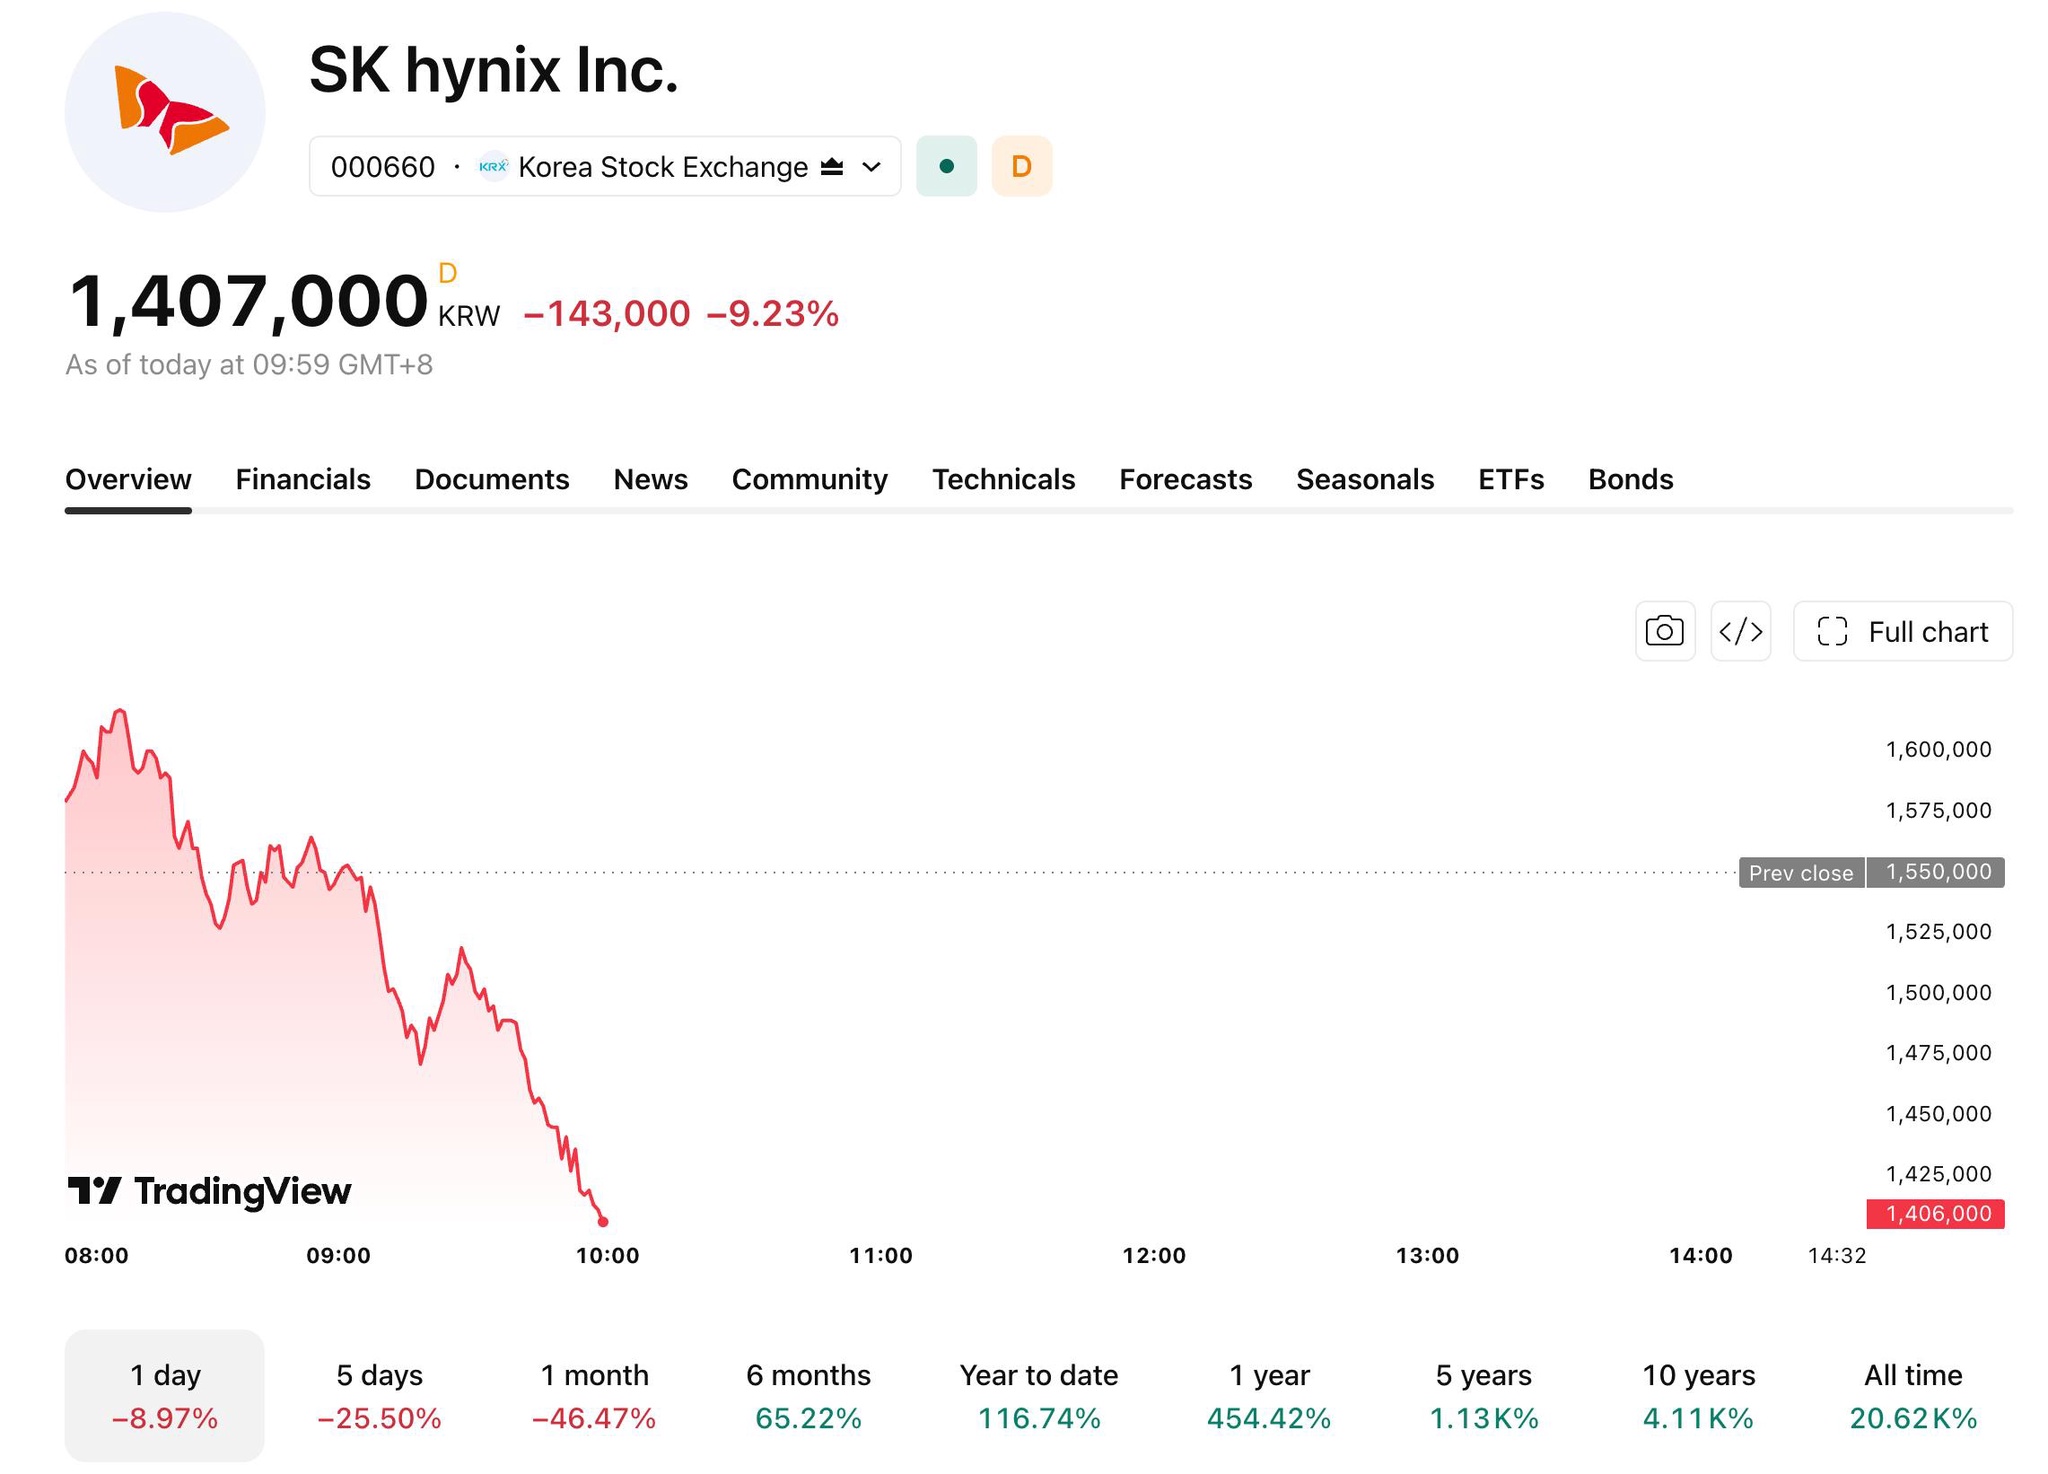Select the 1 day range
This screenshot has width=2048, height=1474.
point(165,1395)
